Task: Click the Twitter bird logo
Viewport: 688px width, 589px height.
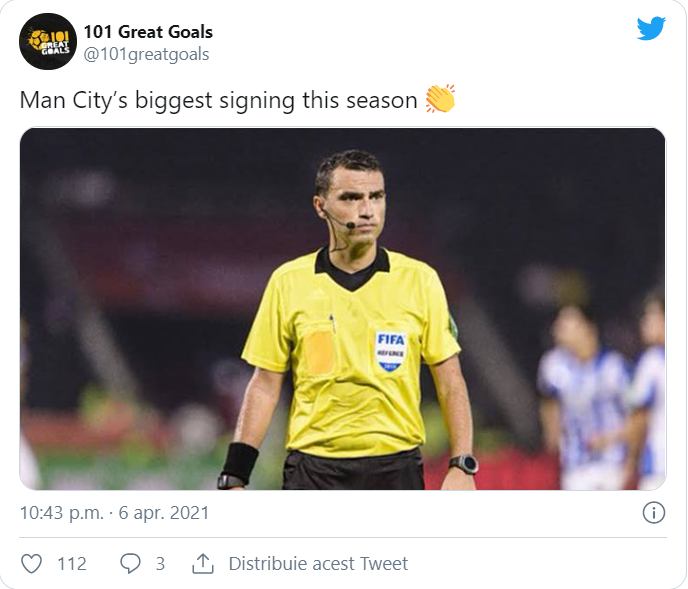Action: (651, 29)
